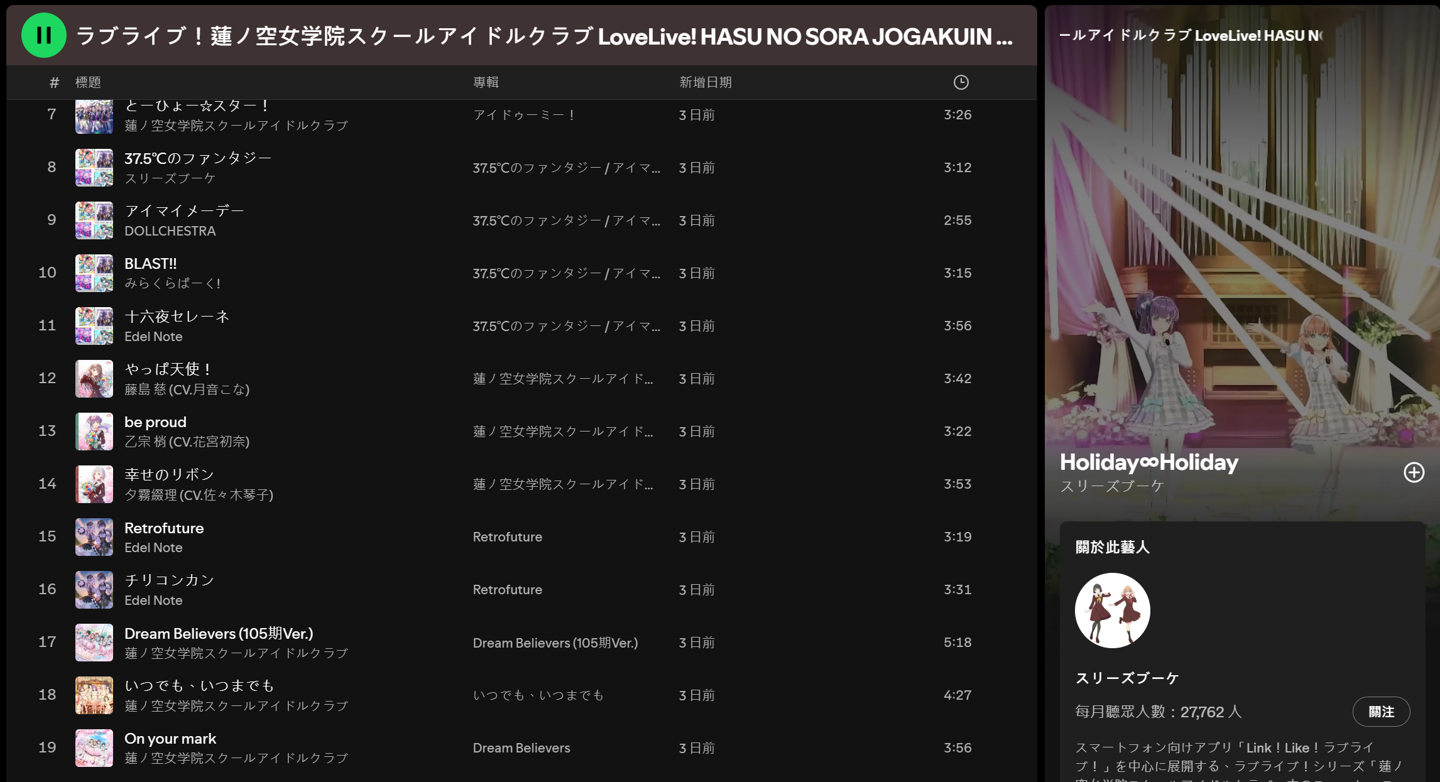This screenshot has width=1440, height=782.
Task: Open the album art of Retrofuture
Action: [93, 537]
